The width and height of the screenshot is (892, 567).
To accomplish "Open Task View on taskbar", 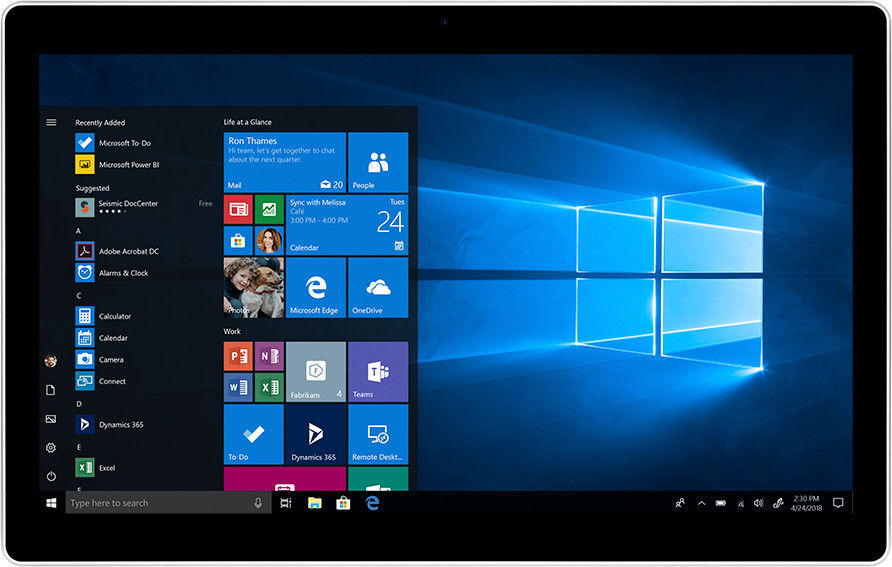I will coord(286,503).
